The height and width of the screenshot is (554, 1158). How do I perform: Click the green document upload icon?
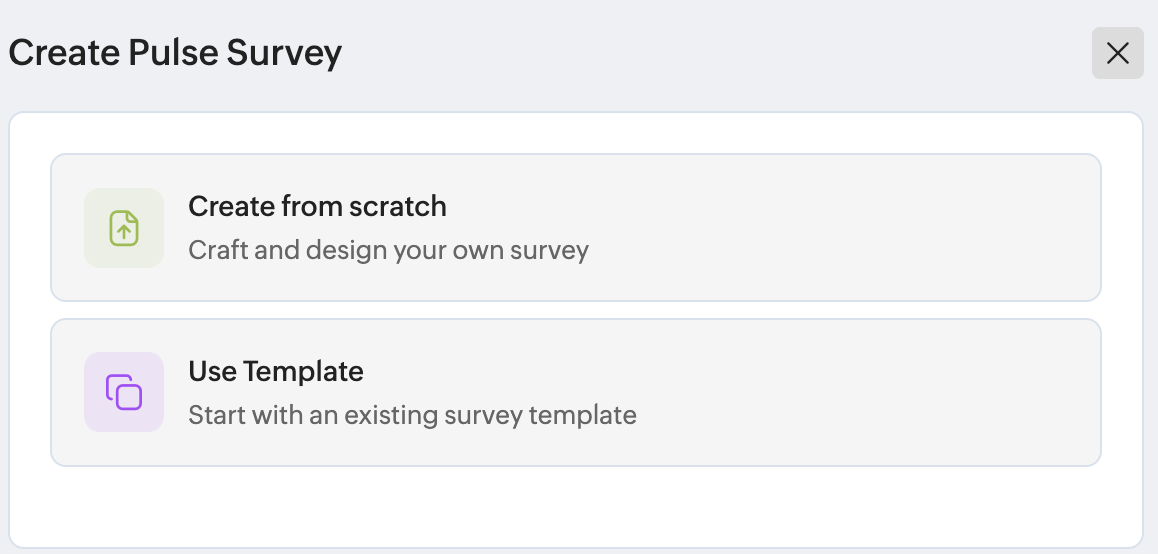[x=124, y=228]
